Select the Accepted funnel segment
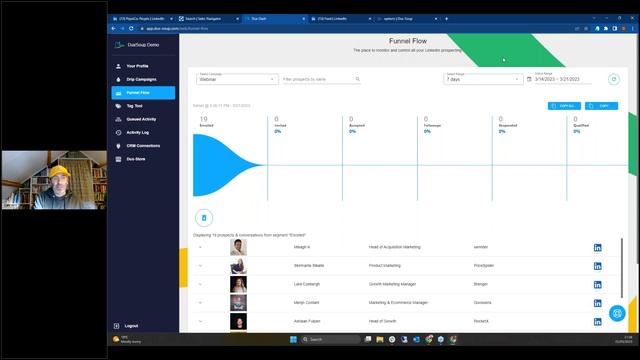This screenshot has height=360, width=640. click(x=356, y=124)
